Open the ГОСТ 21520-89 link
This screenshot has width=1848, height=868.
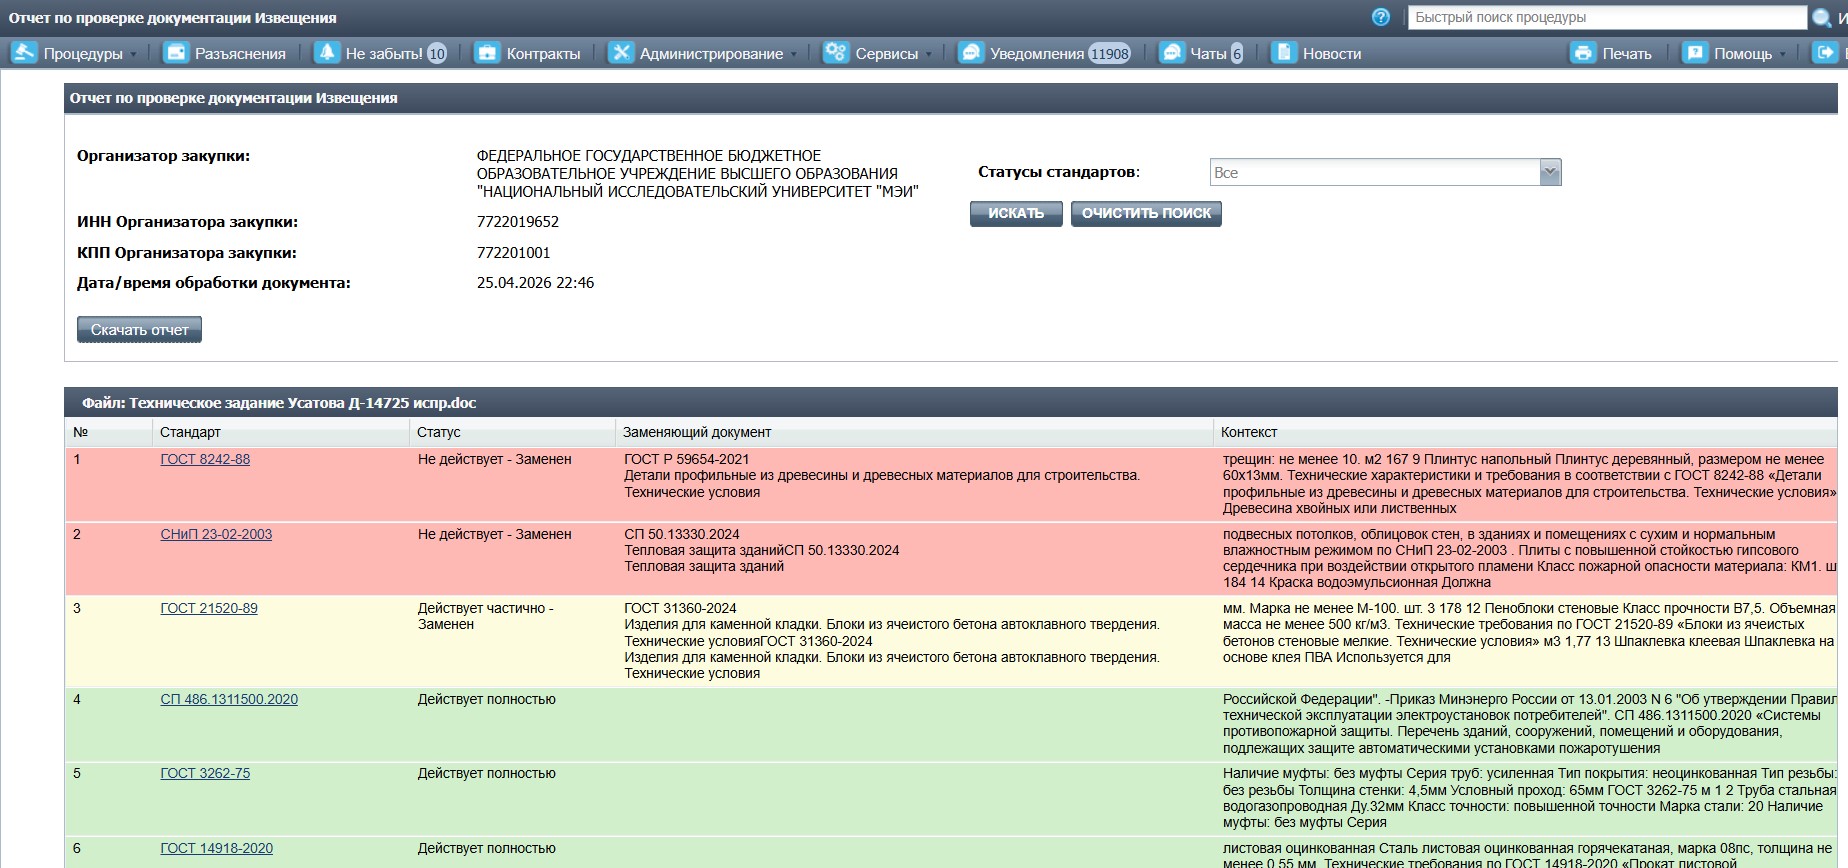pyautogui.click(x=209, y=608)
